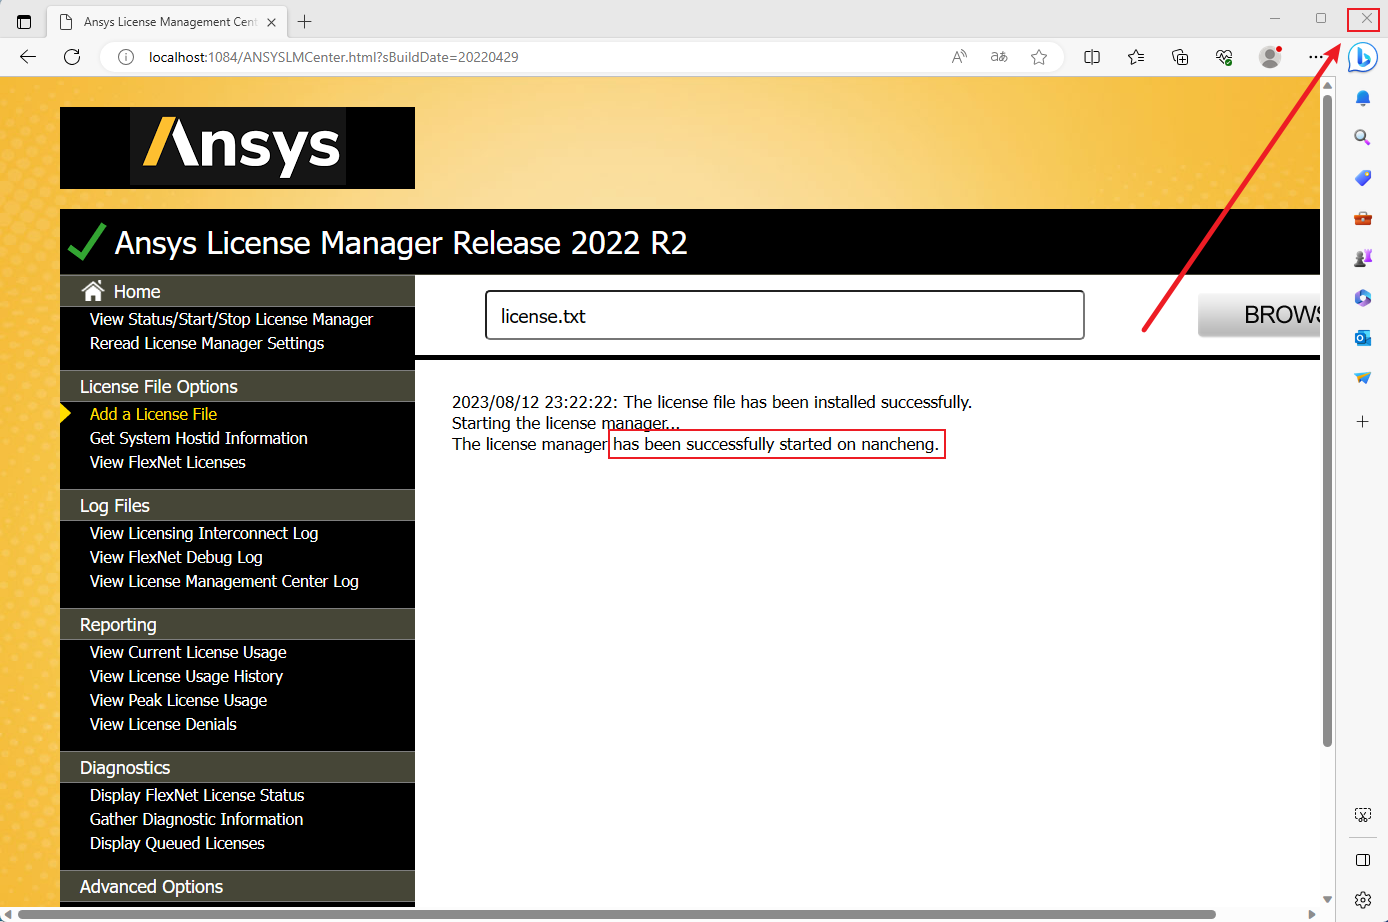Screen dimensions: 1388x922
Task: Open the Bing Copilot sidebar button
Action: 1362,58
